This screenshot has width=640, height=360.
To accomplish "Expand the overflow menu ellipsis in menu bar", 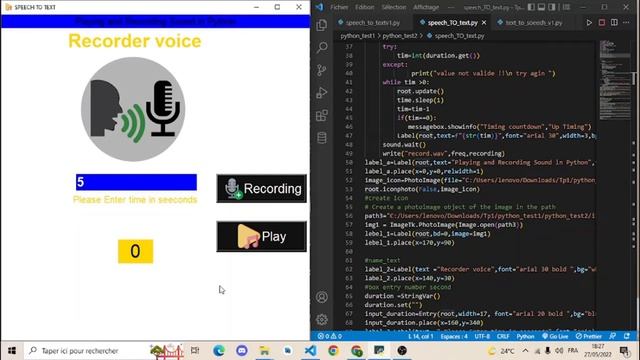I will pyautogui.click(x=451, y=7).
